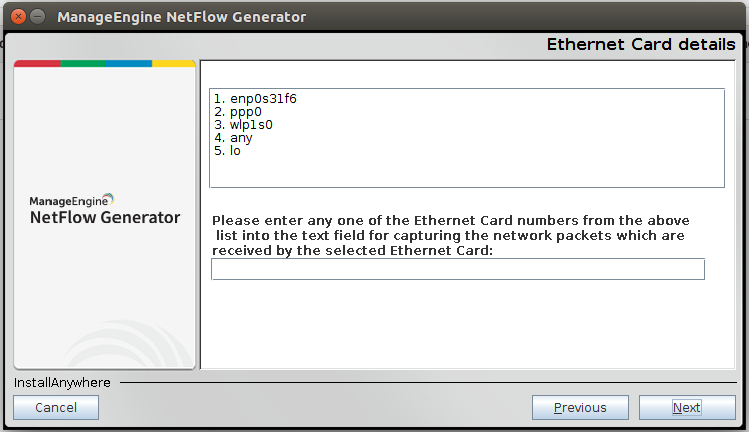Image resolution: width=749 pixels, height=432 pixels.
Task: Click the Next button
Action: pos(686,407)
